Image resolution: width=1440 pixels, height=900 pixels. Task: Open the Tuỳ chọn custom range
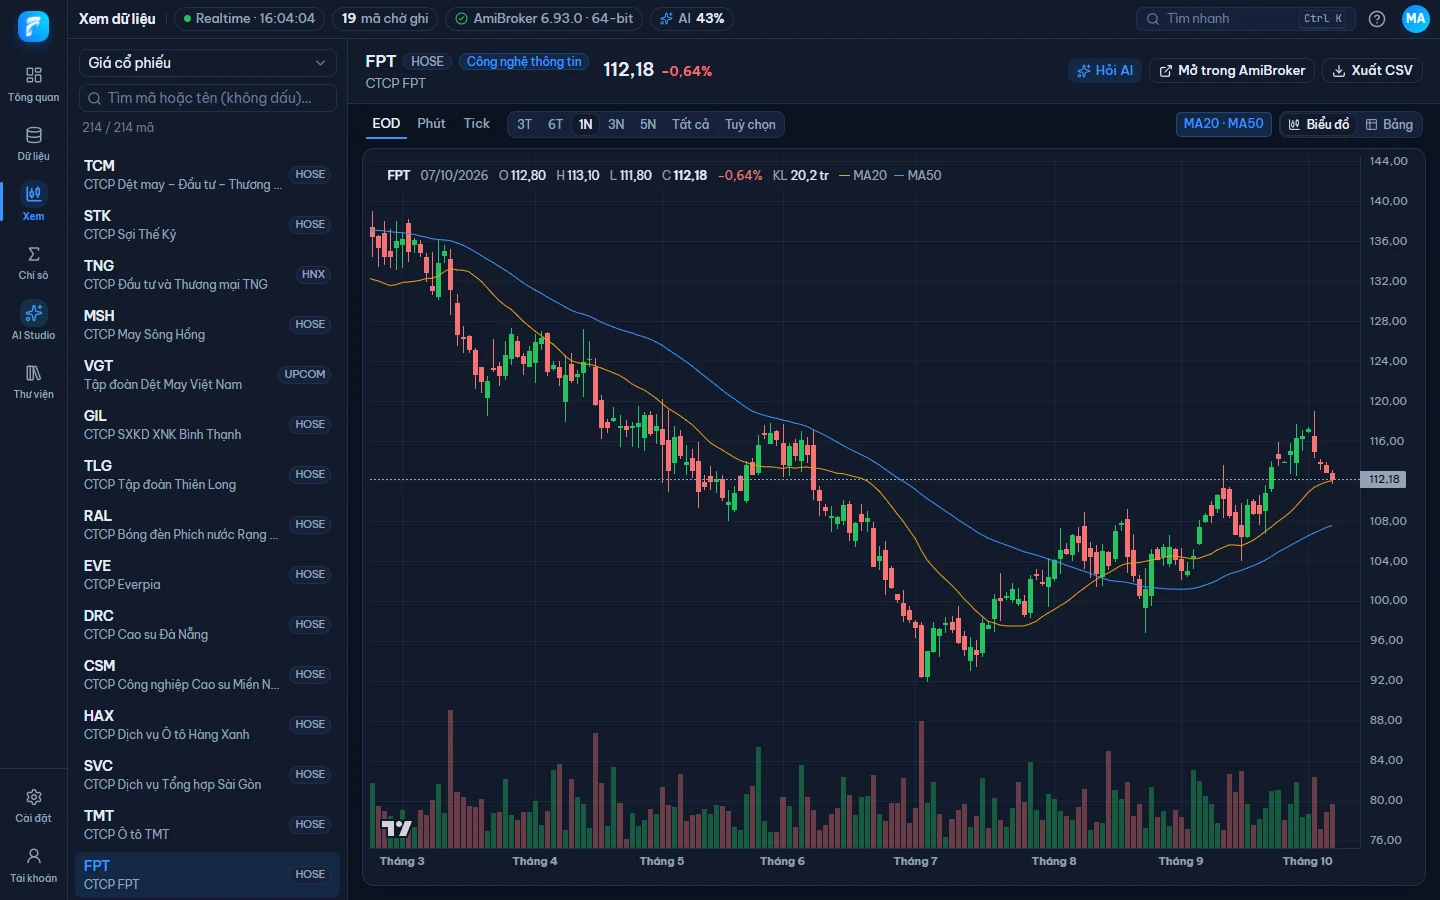[750, 124]
